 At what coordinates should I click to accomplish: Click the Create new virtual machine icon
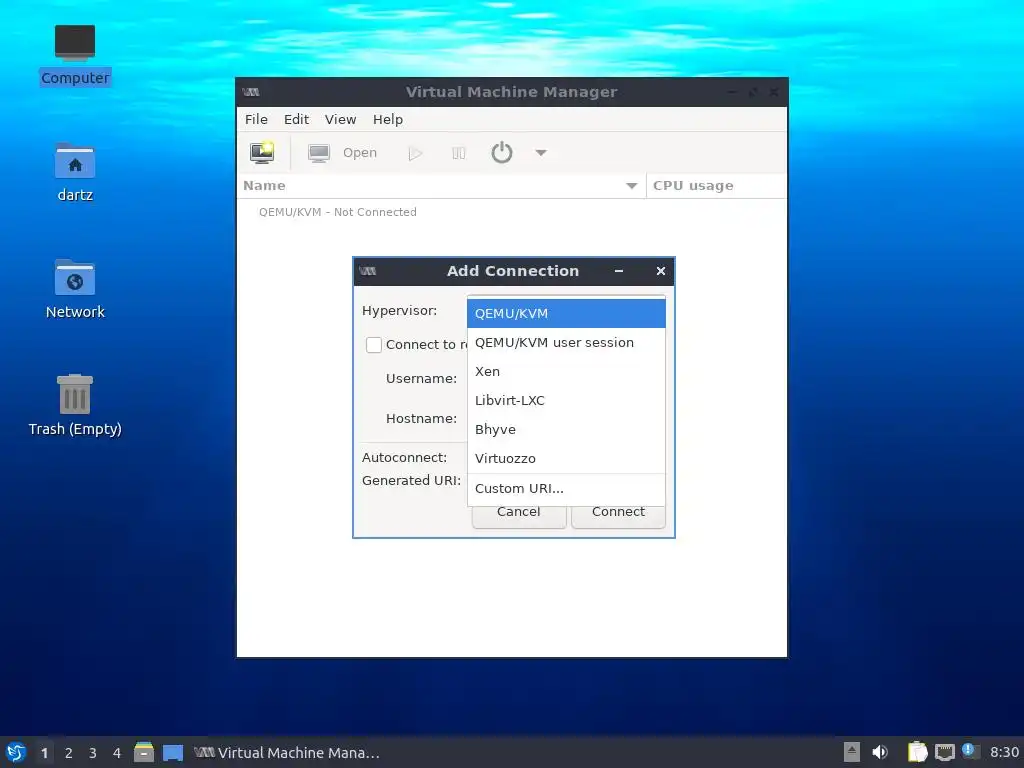[262, 153]
